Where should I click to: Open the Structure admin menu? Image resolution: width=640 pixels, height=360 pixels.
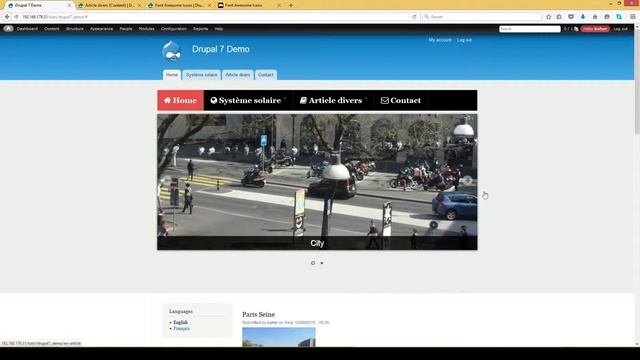pyautogui.click(x=75, y=29)
